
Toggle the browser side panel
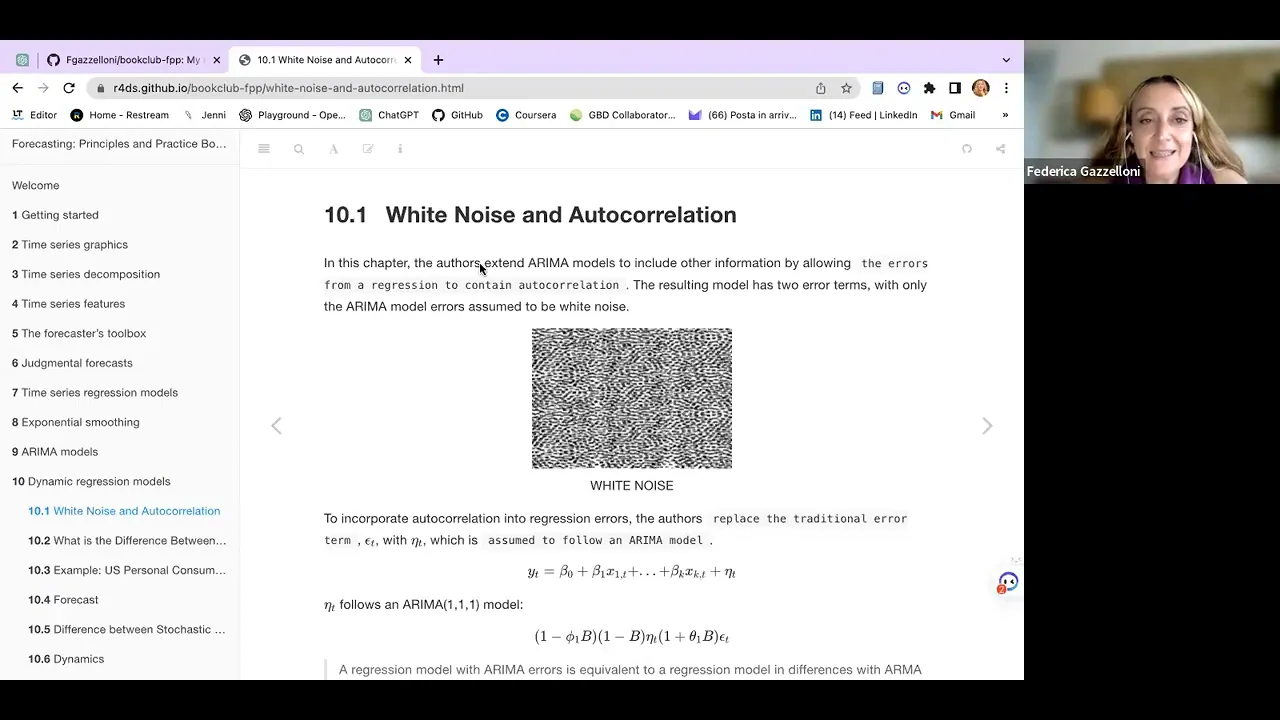point(955,88)
